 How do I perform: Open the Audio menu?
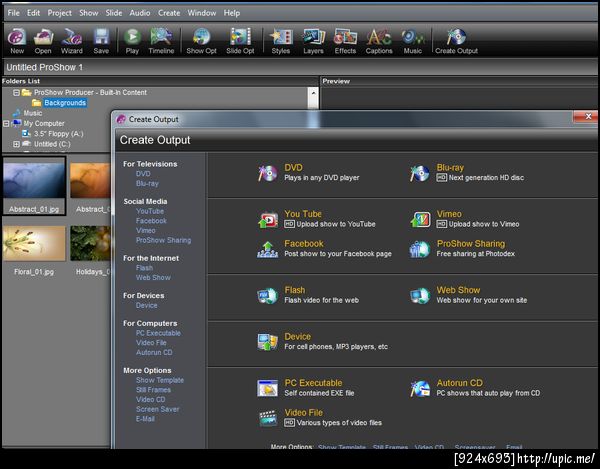click(x=140, y=13)
